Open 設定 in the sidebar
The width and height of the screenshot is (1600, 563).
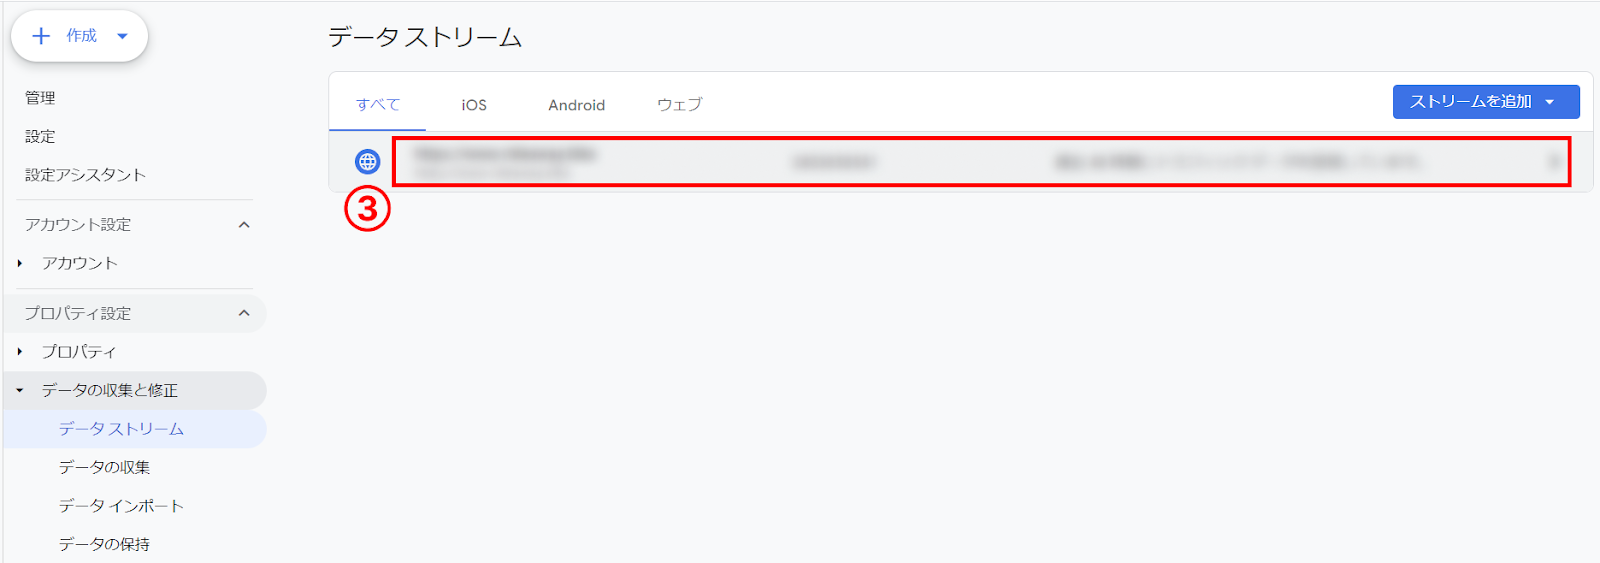[x=40, y=136]
